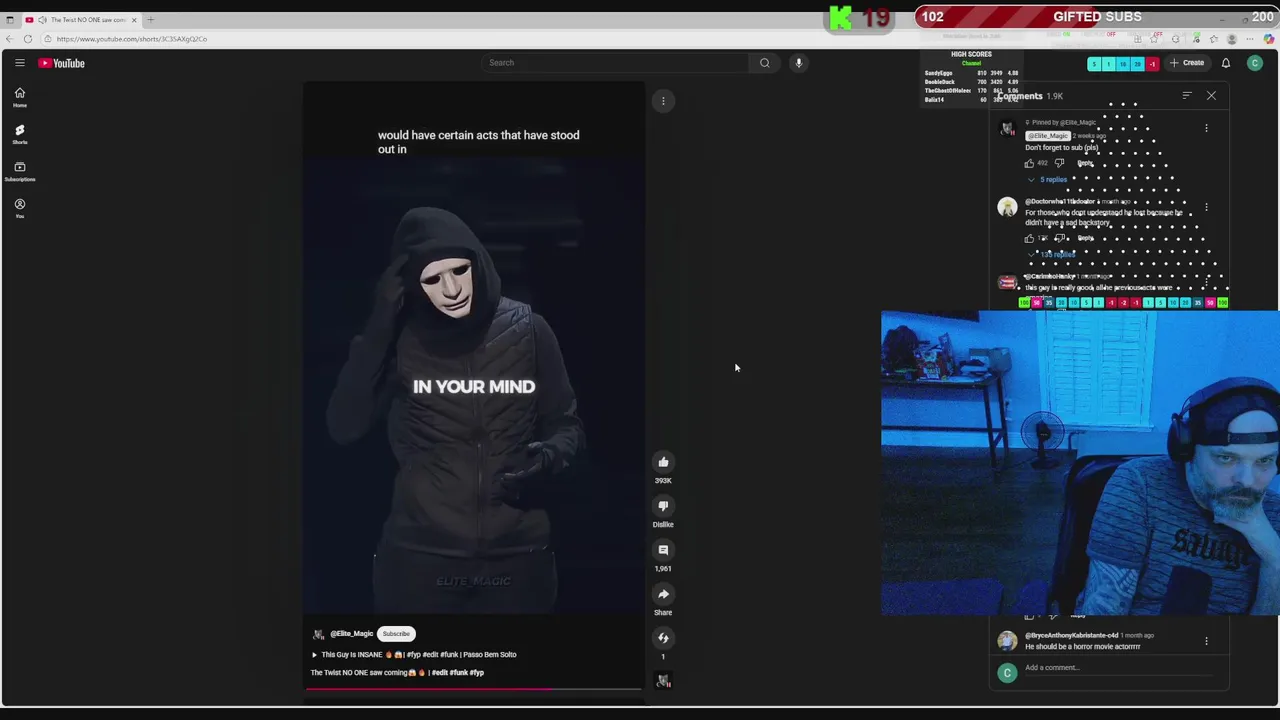Start voice search with the microphone
The width and height of the screenshot is (1280, 720).
point(798,63)
